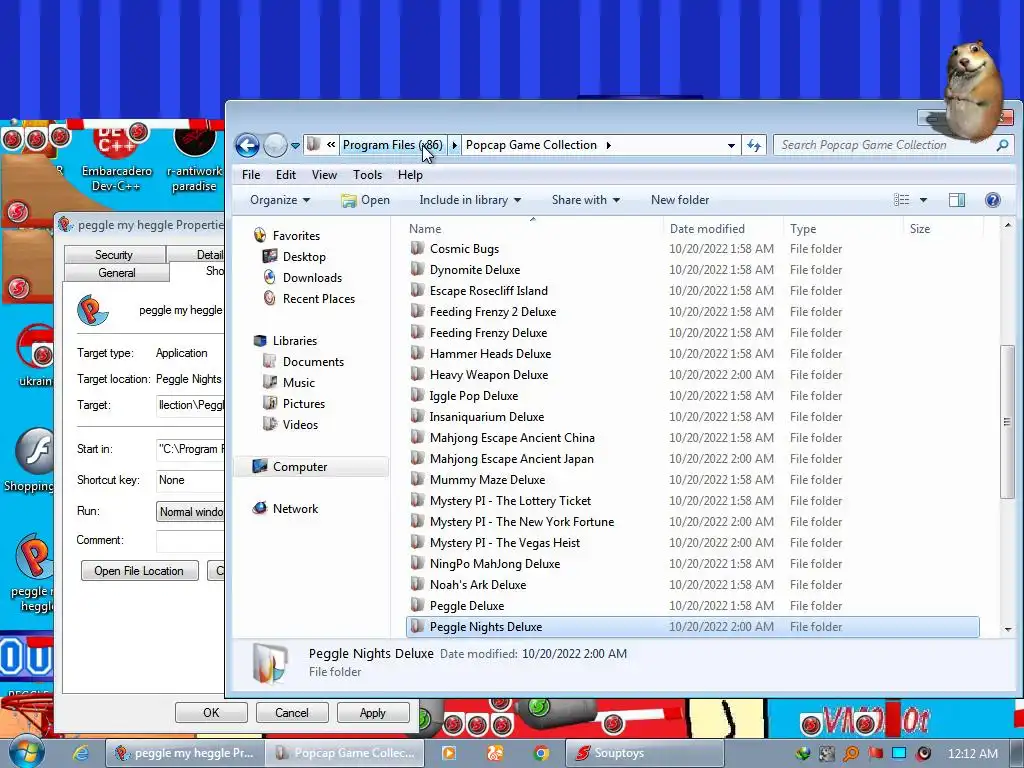Switch to Souptoys taskbar button
The height and width of the screenshot is (768, 1024).
coord(644,753)
